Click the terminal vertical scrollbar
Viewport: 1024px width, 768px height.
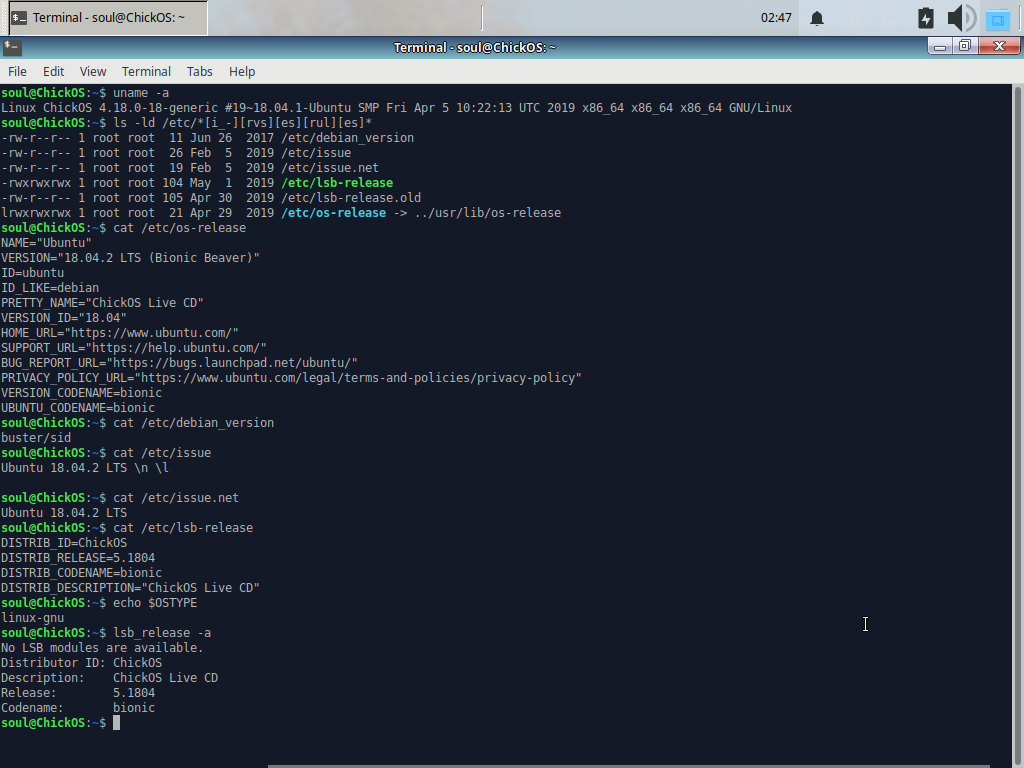pos(1017,424)
